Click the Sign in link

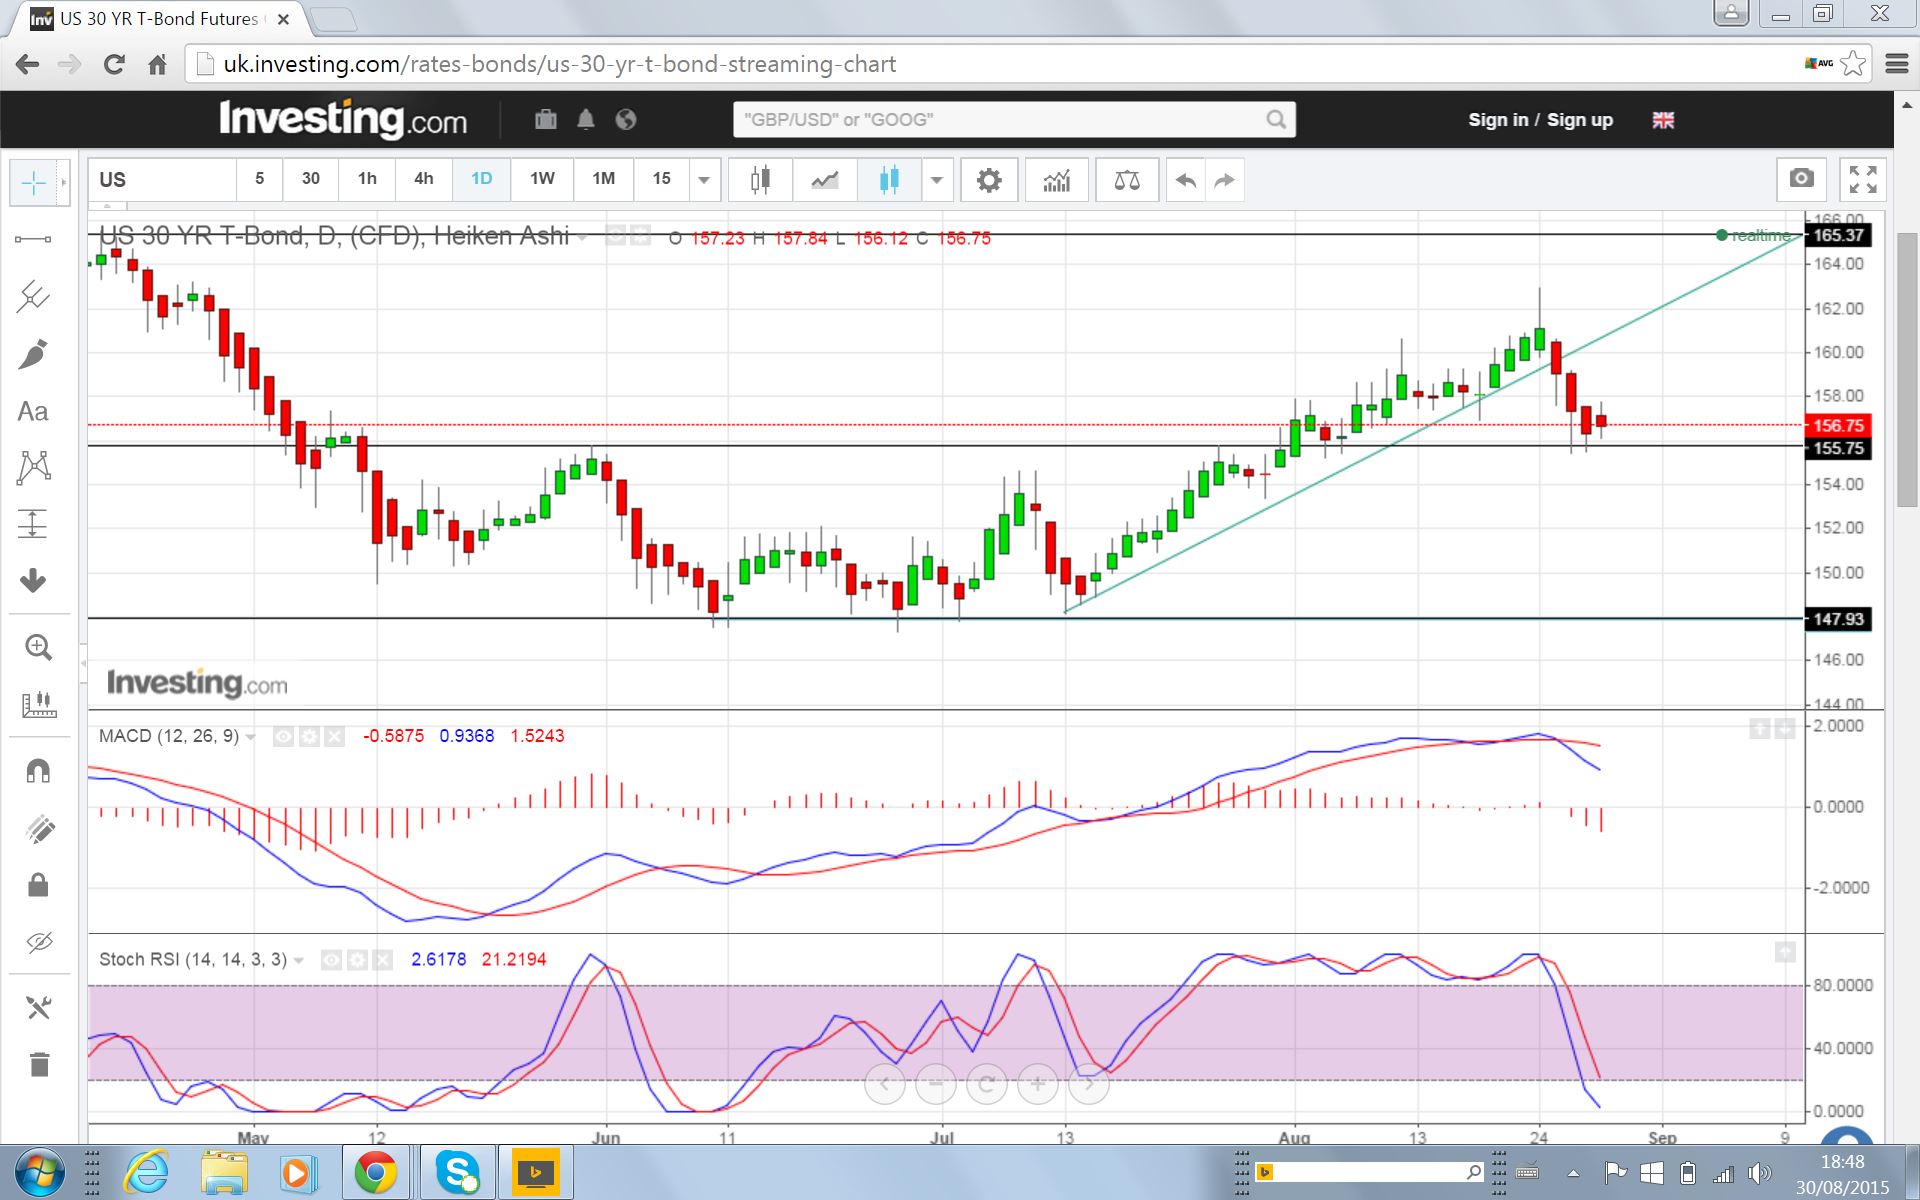(x=1498, y=120)
